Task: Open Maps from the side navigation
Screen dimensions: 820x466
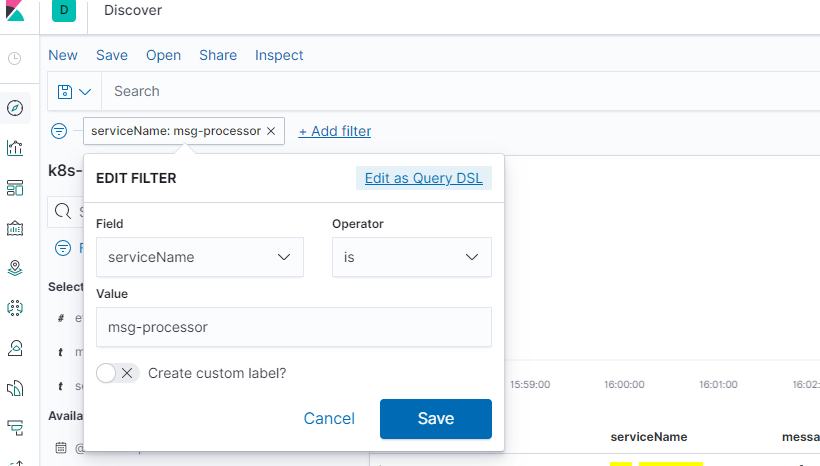Action: [15, 268]
